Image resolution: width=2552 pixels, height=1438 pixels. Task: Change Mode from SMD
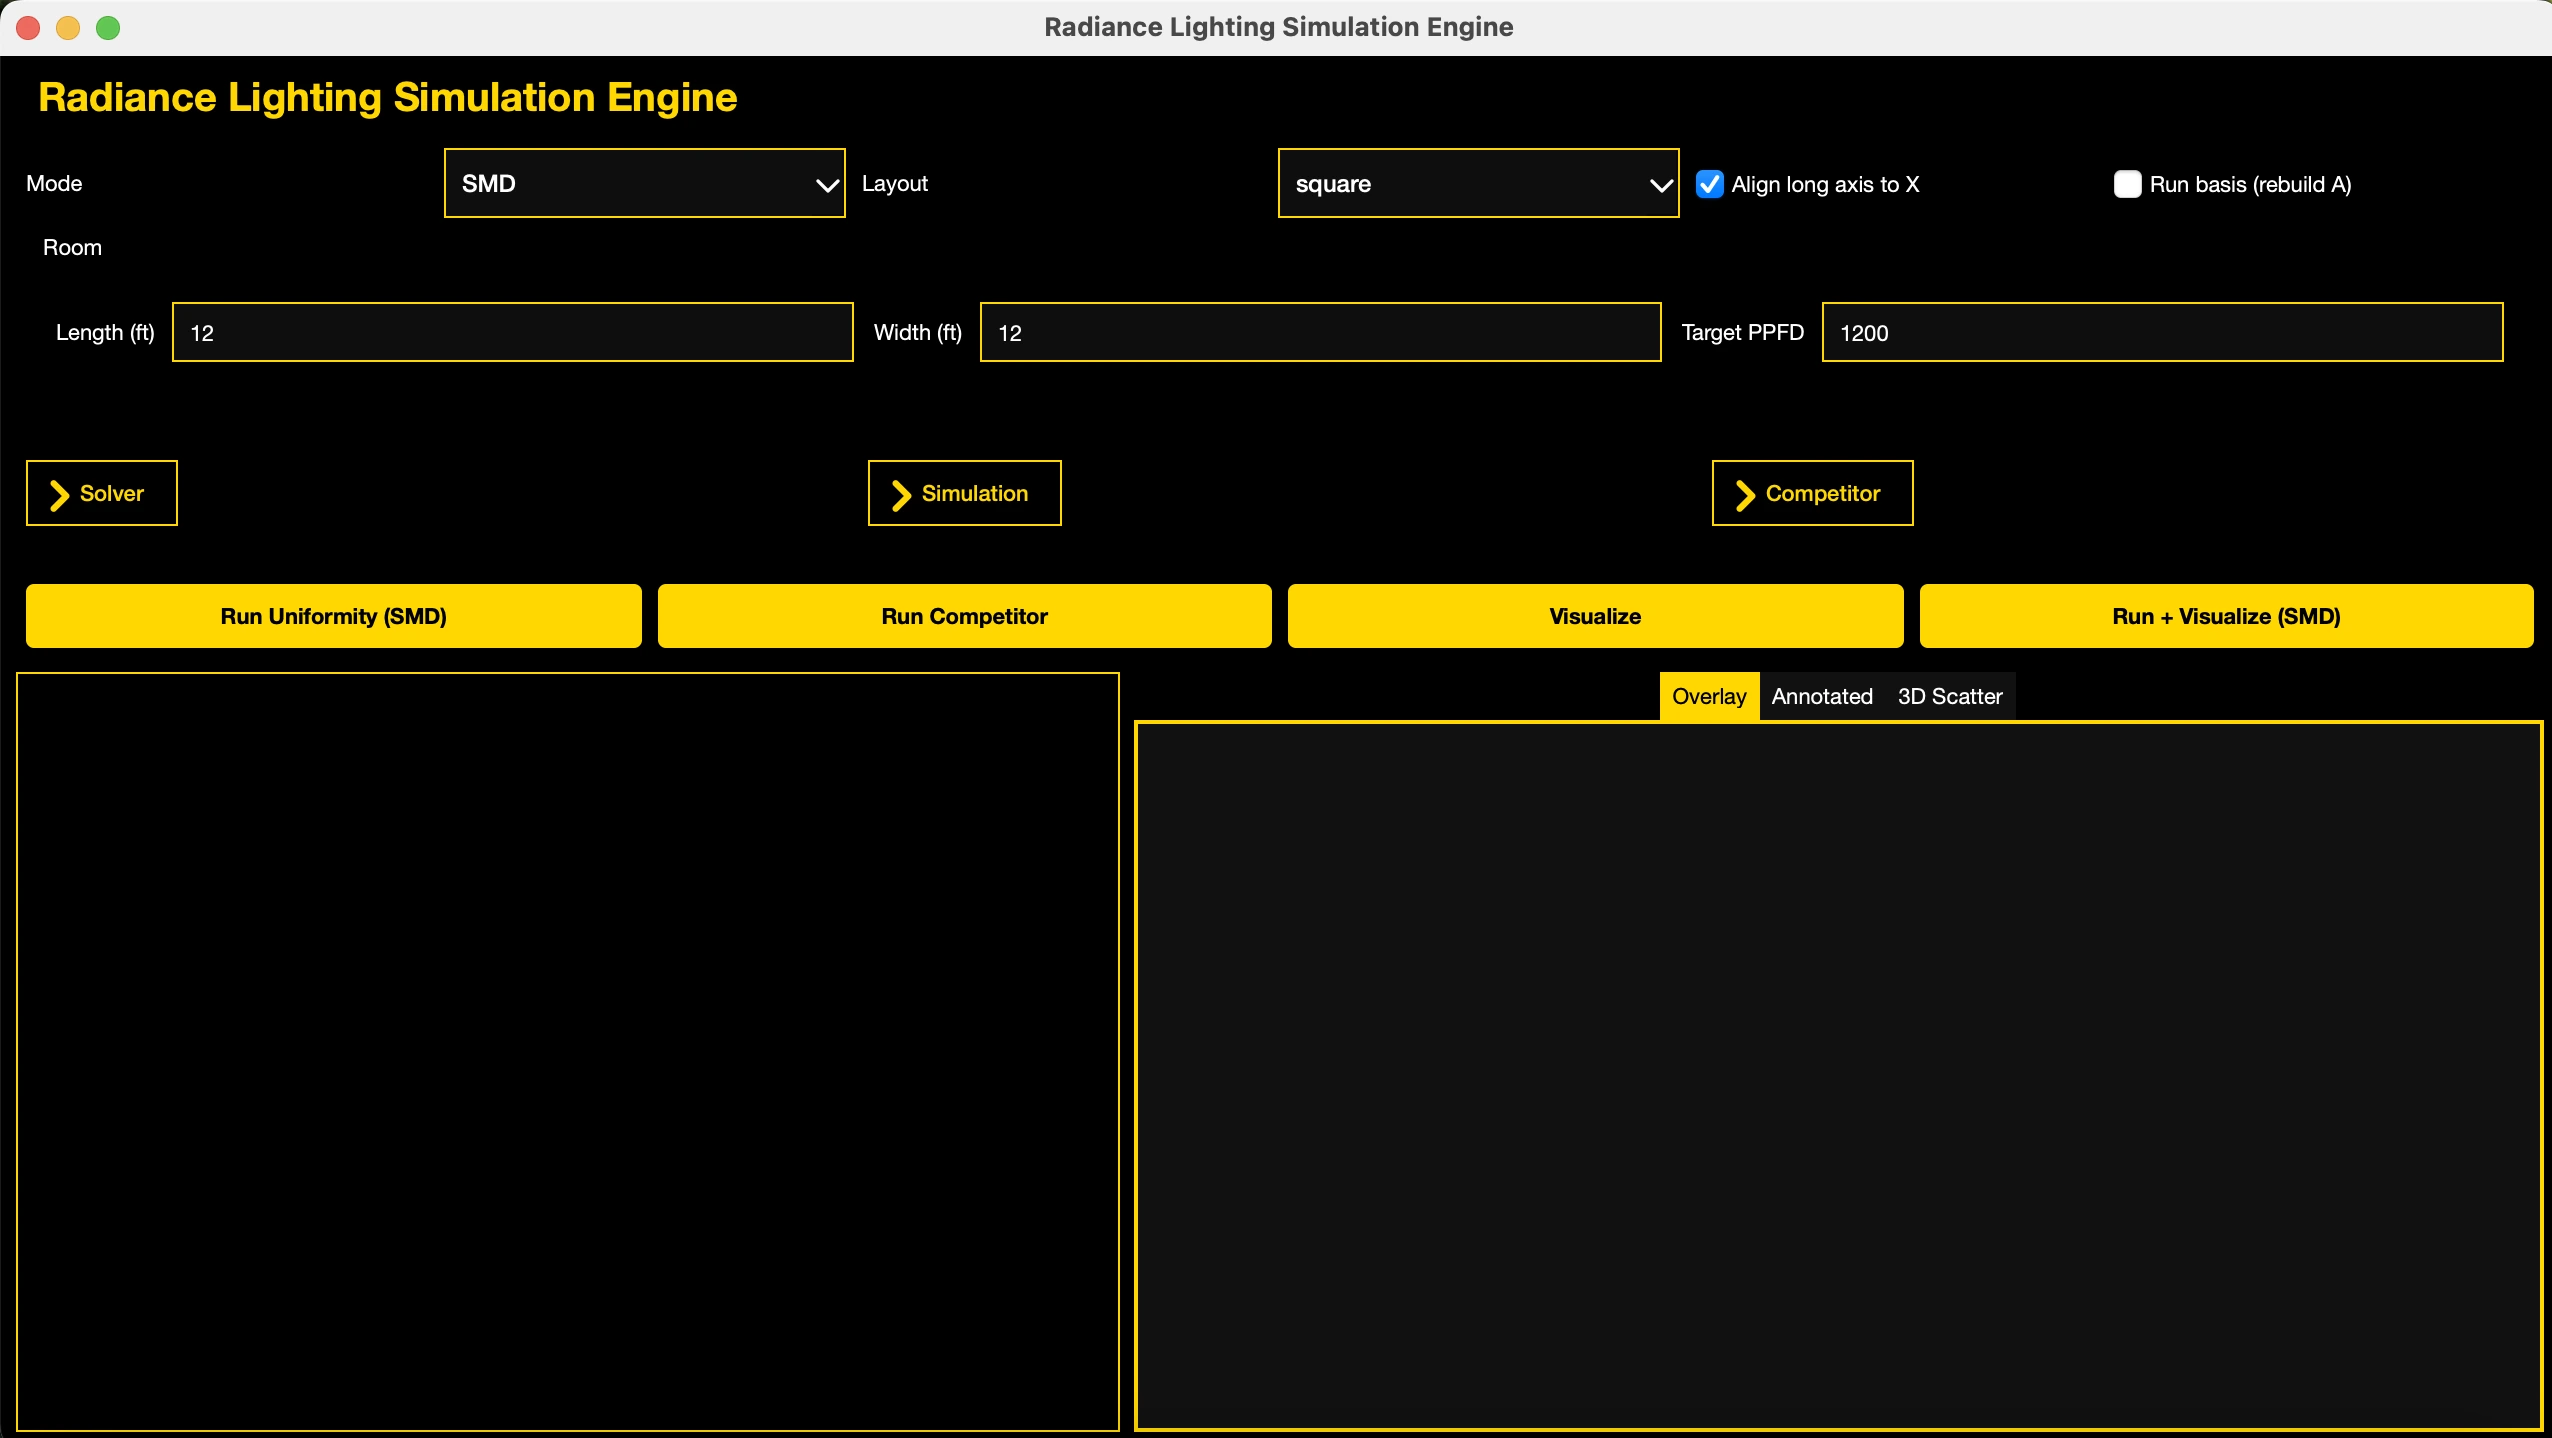(643, 183)
